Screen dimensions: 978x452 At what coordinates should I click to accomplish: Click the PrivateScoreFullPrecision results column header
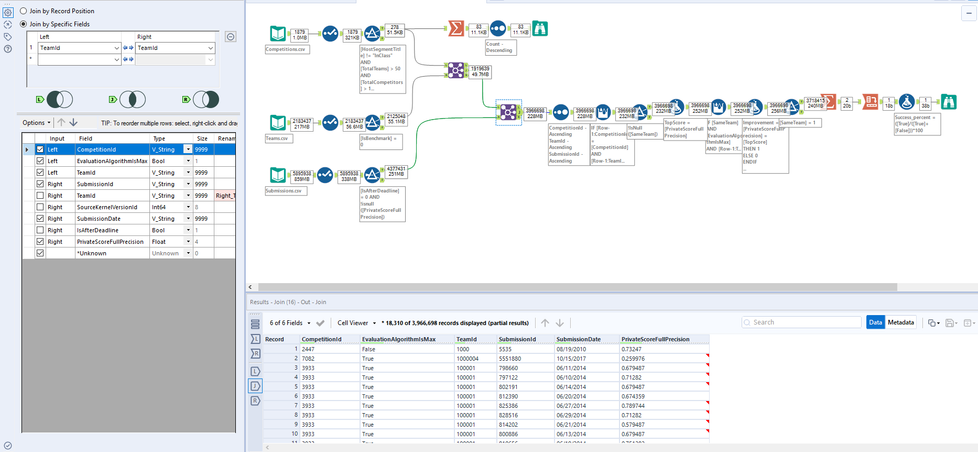(x=664, y=339)
